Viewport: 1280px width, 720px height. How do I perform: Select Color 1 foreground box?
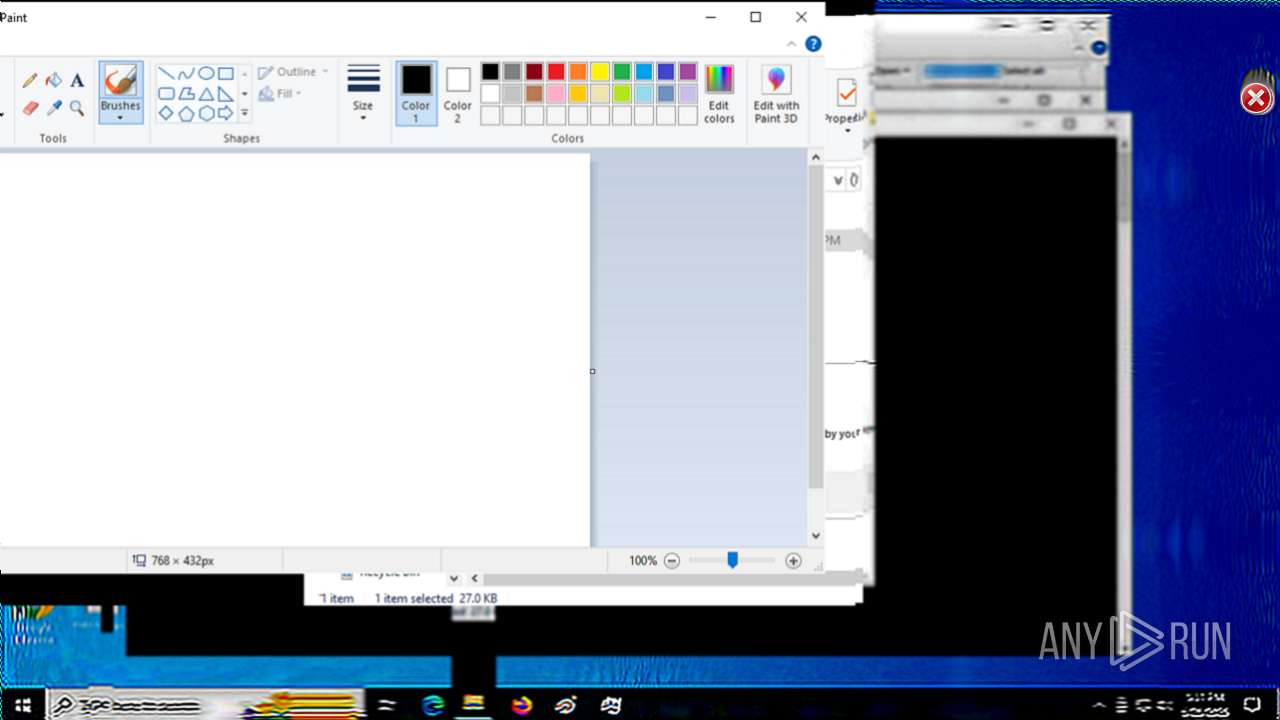coord(416,94)
